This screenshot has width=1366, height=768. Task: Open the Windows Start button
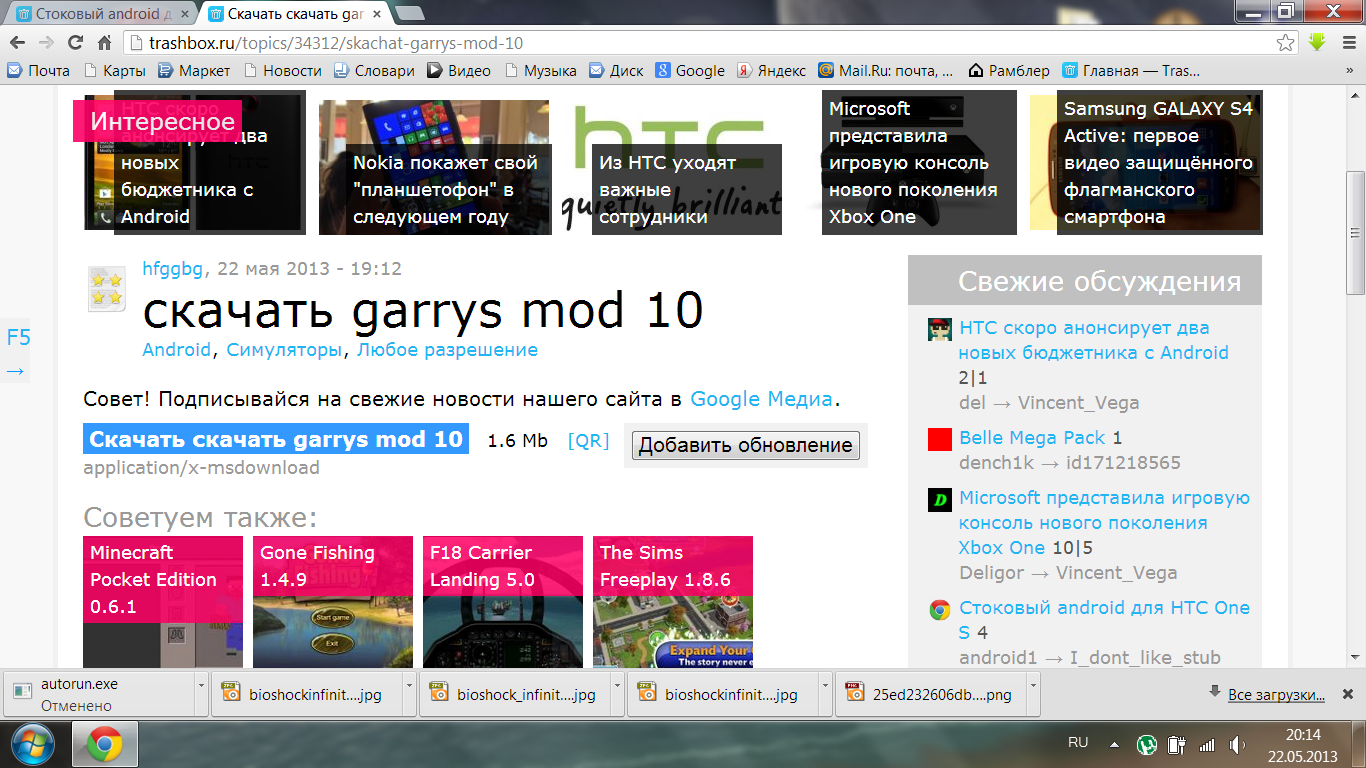pos(31,745)
